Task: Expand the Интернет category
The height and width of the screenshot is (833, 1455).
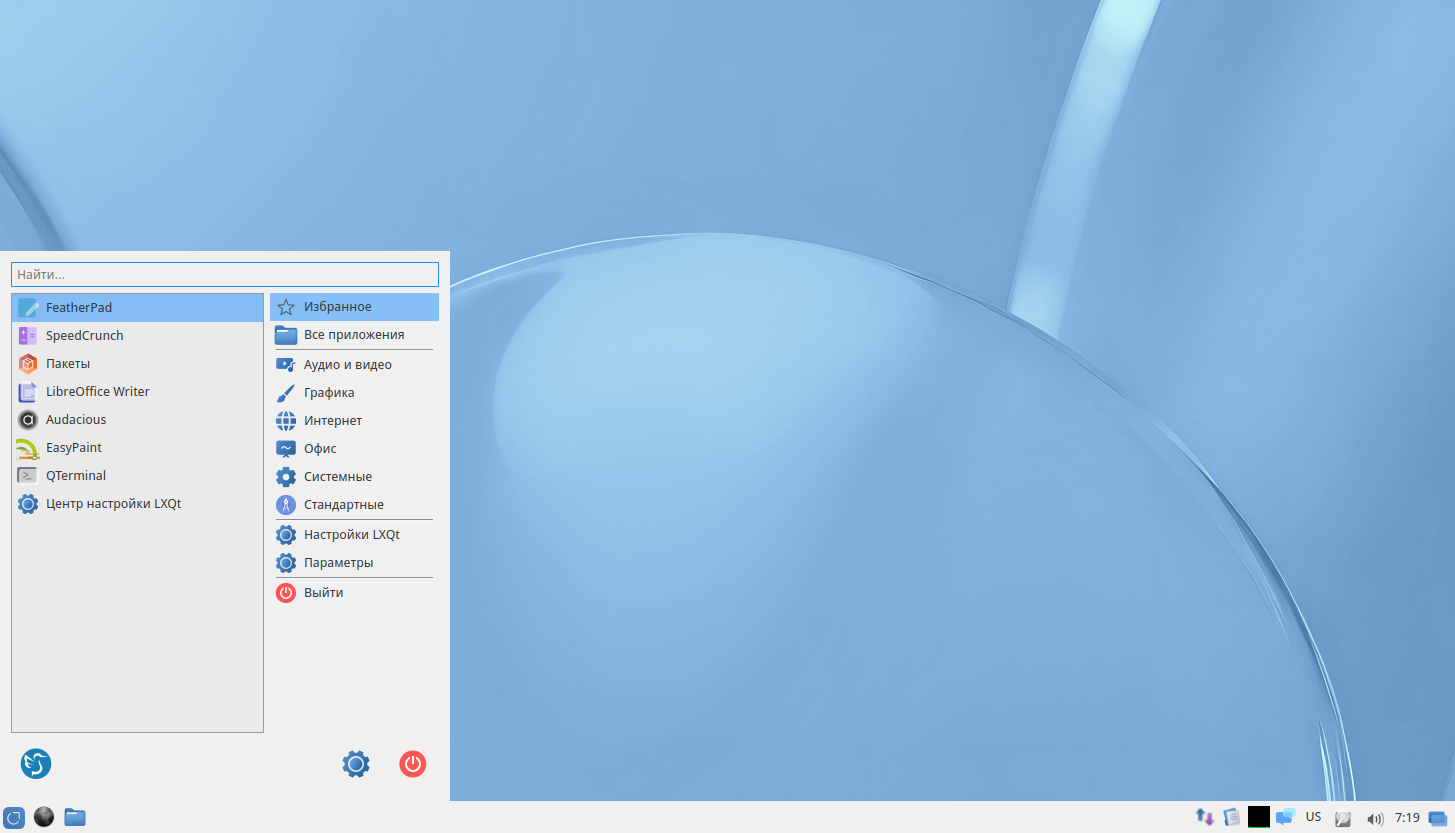Action: (354, 421)
